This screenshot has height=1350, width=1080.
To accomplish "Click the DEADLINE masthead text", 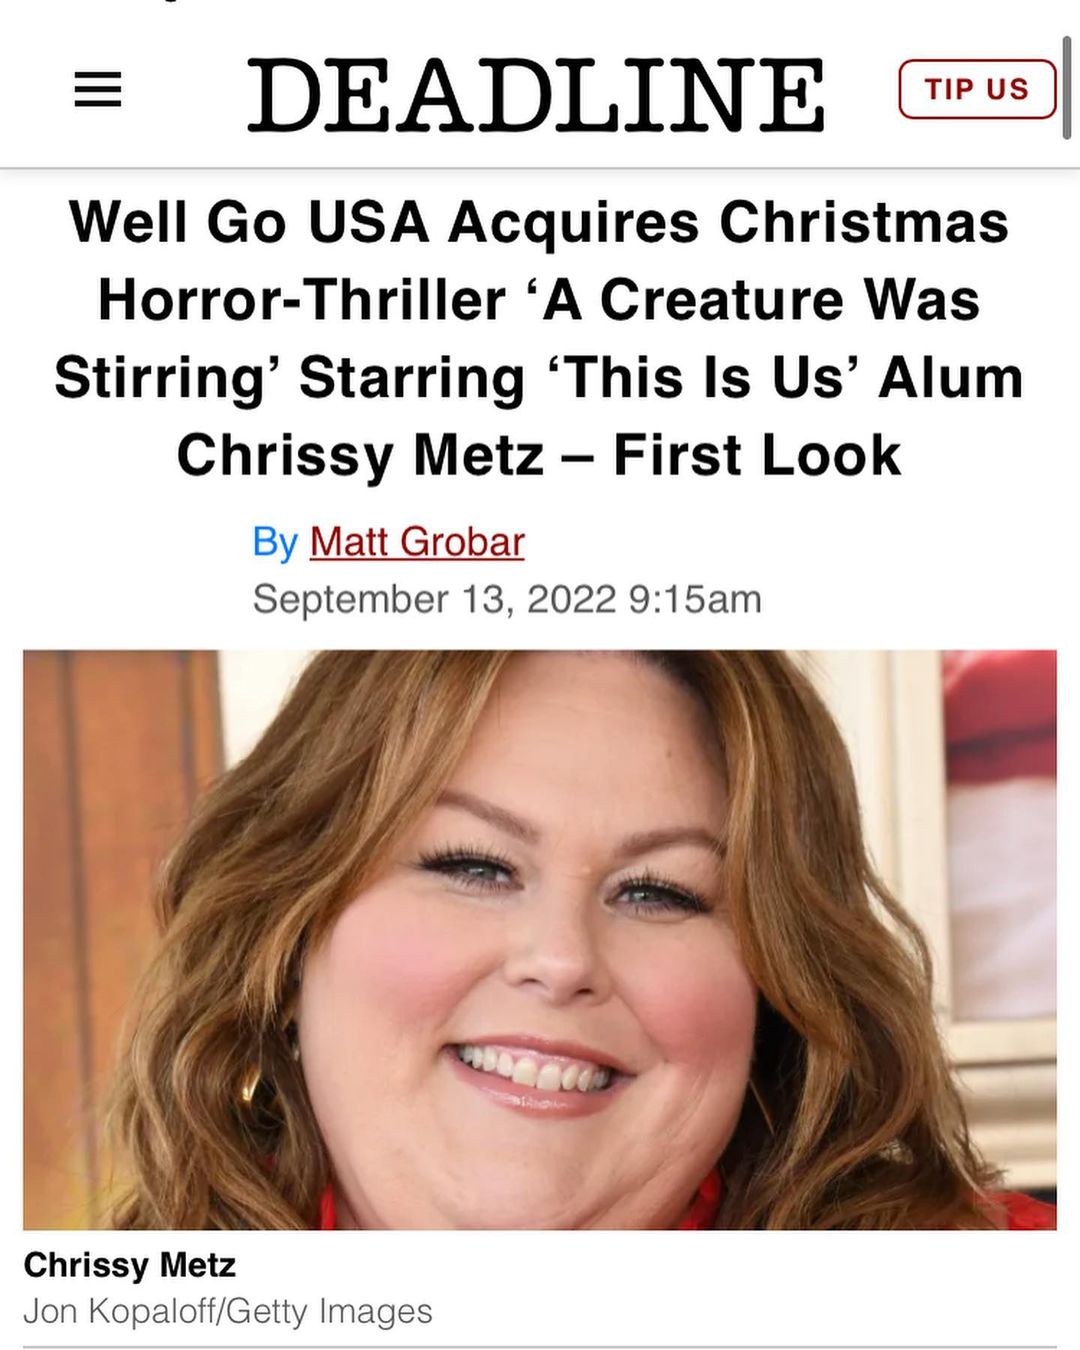I will point(536,94).
